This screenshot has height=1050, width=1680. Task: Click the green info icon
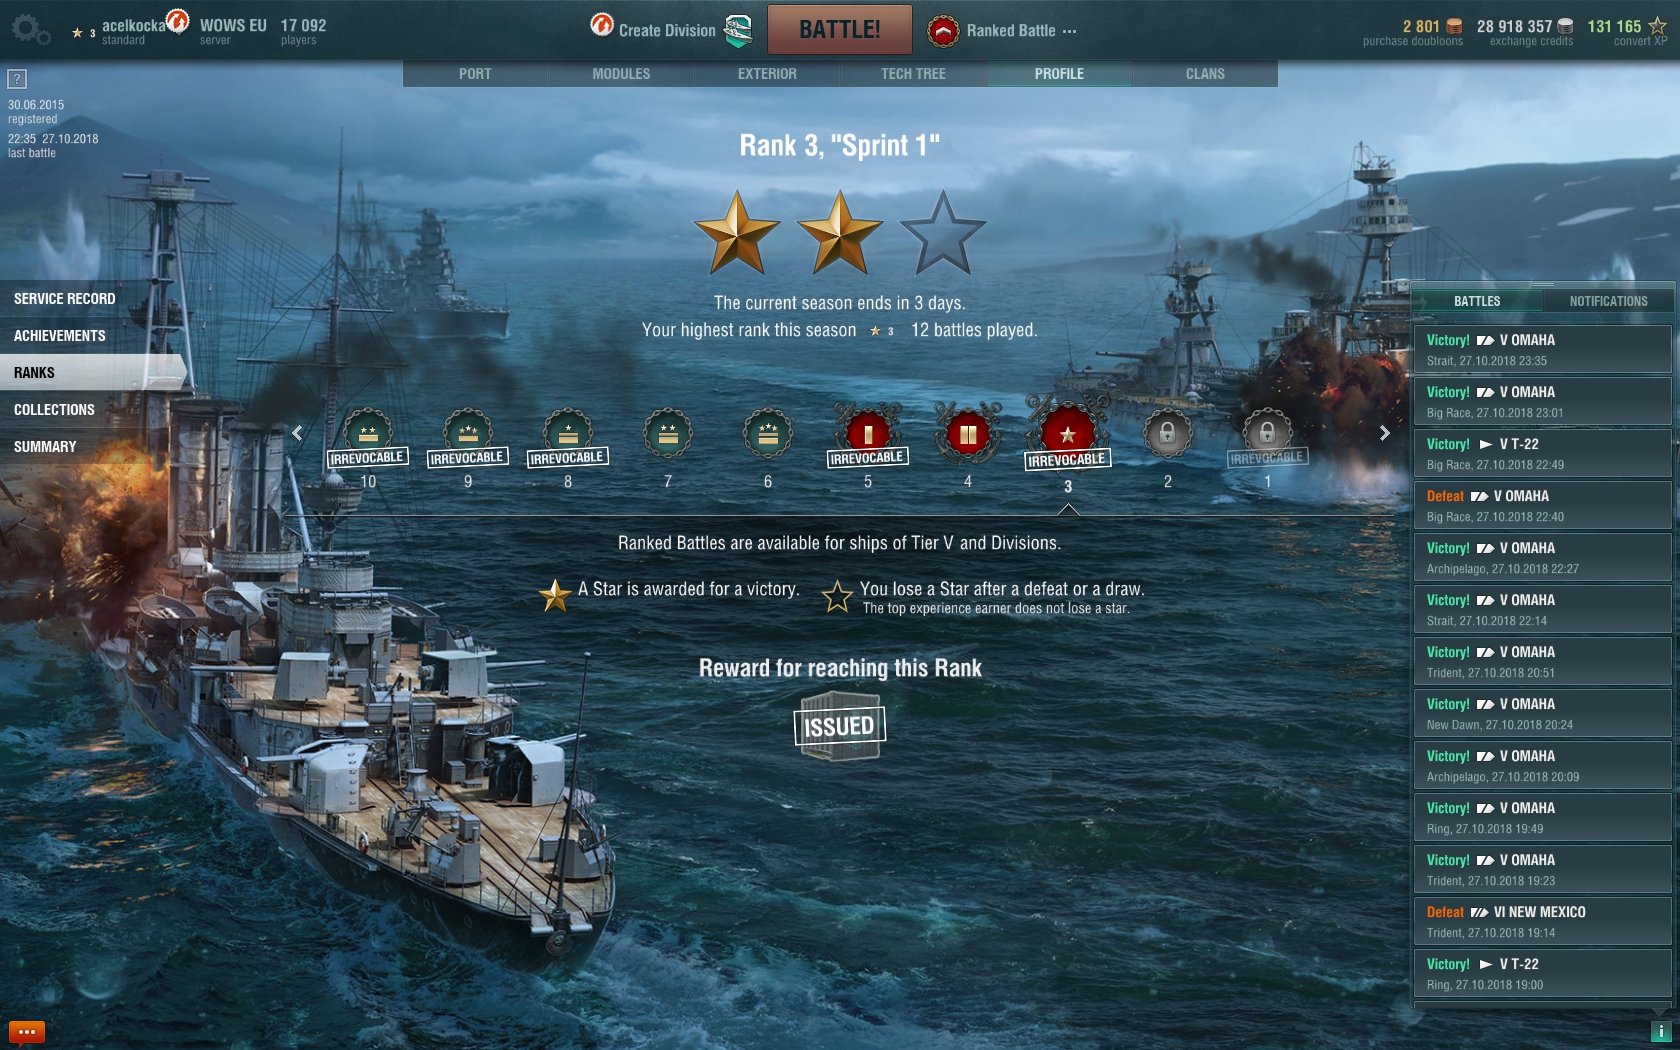[x=1661, y=1031]
